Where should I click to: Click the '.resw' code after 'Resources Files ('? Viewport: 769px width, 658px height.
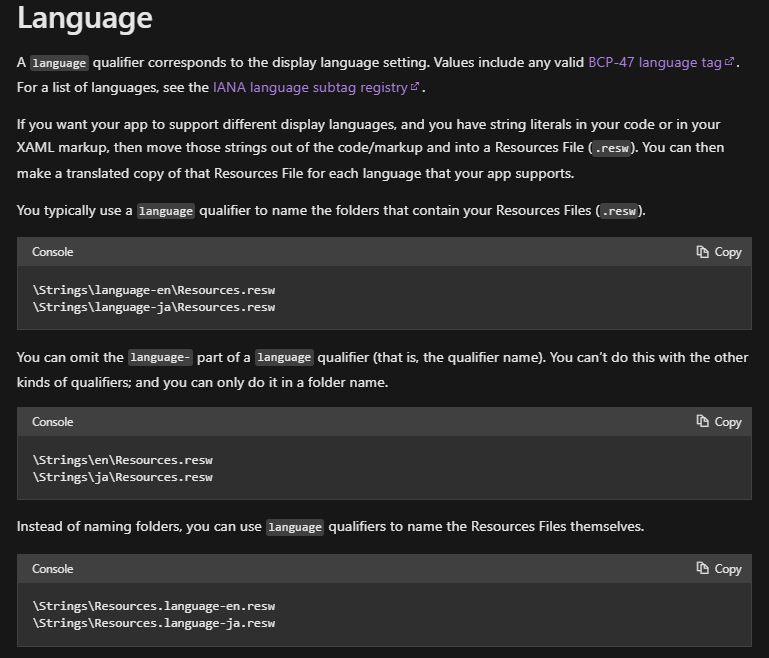[619, 211]
